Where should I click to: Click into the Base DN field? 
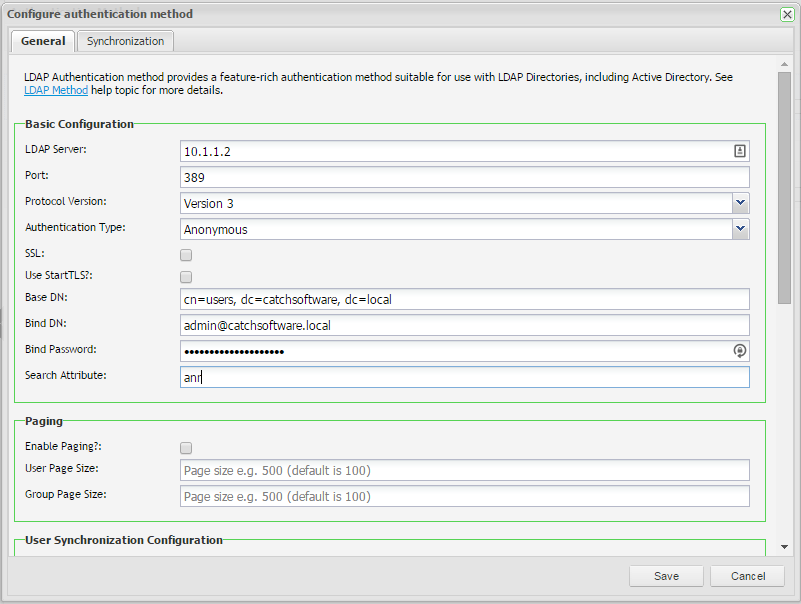465,299
